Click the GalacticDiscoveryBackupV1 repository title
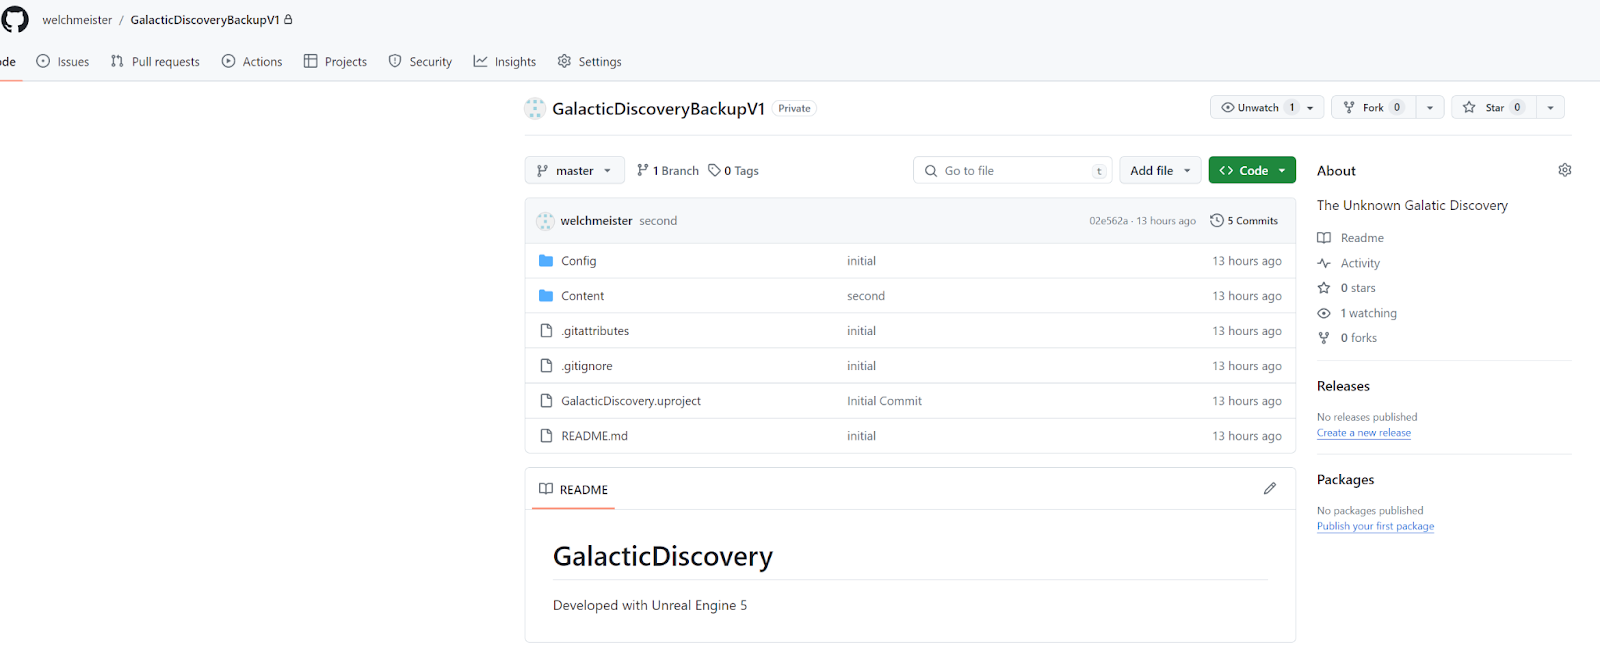This screenshot has width=1600, height=670. coord(658,108)
